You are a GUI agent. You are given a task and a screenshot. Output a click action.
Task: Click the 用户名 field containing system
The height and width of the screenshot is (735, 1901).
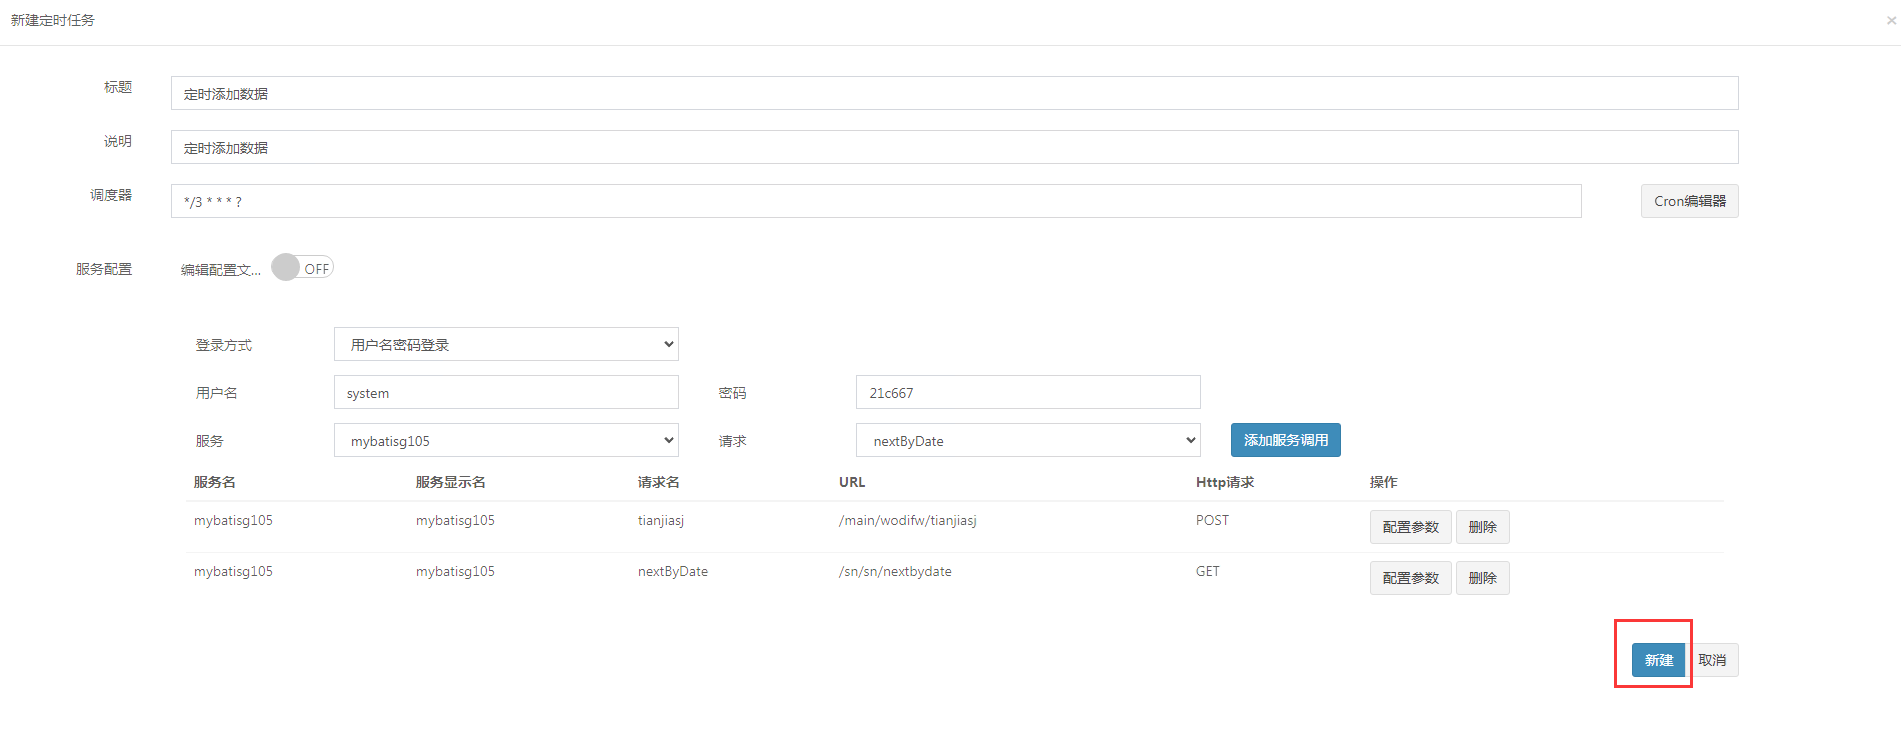click(x=506, y=392)
